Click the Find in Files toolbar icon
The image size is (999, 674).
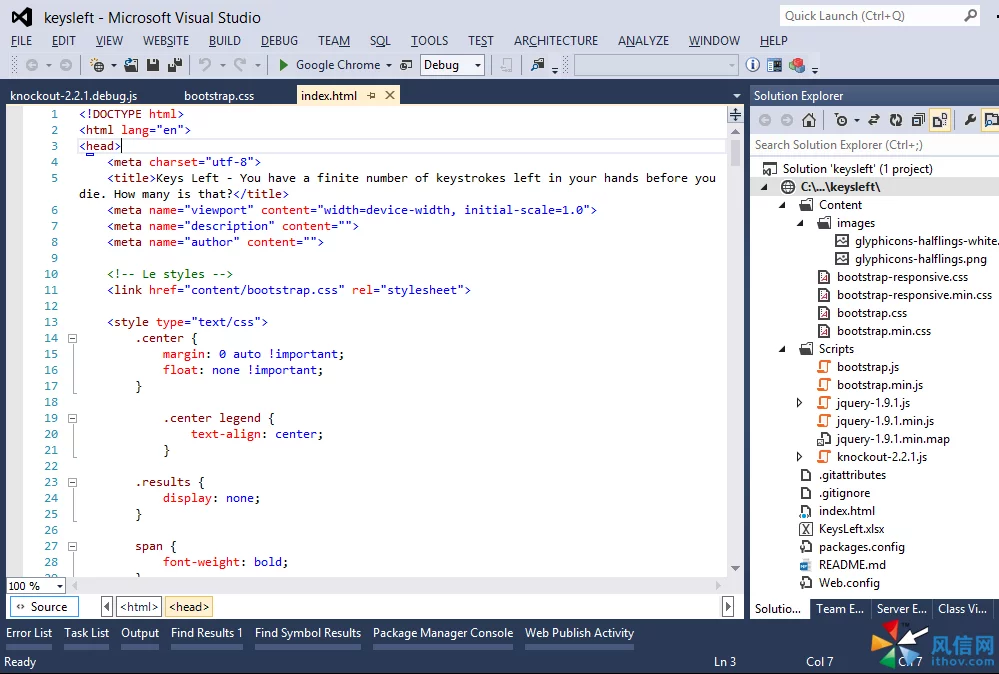(x=538, y=65)
